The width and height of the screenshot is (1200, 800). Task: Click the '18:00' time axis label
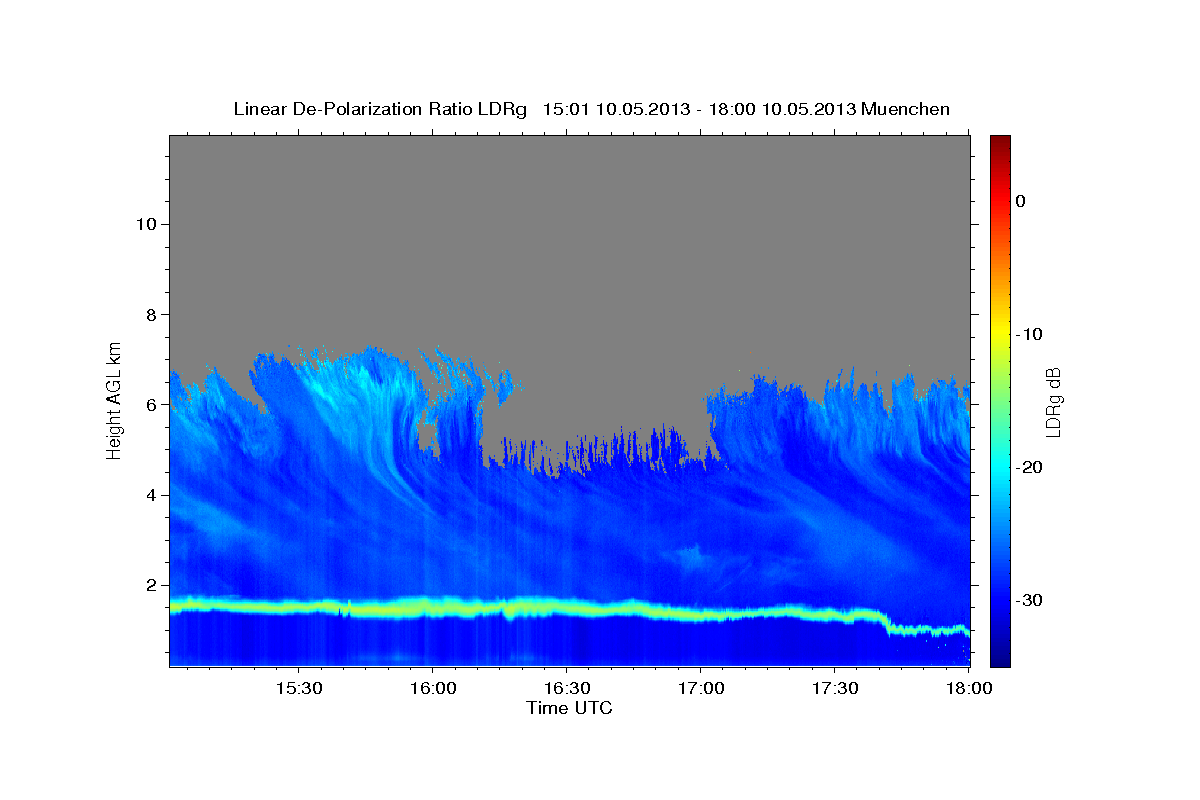pos(969,688)
